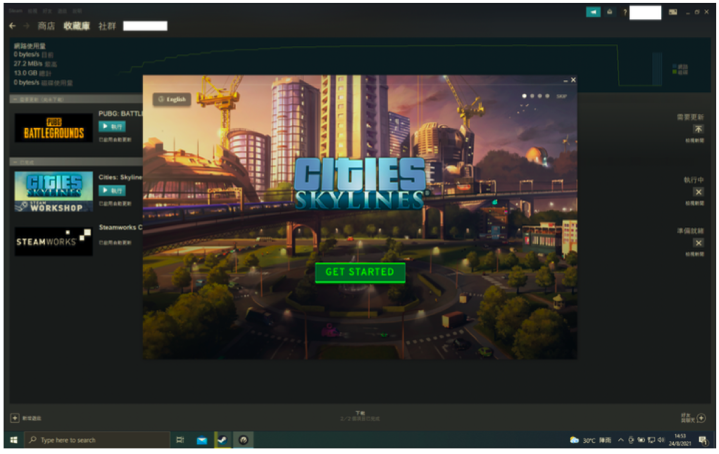Open the Windows notification center icon

click(x=703, y=440)
